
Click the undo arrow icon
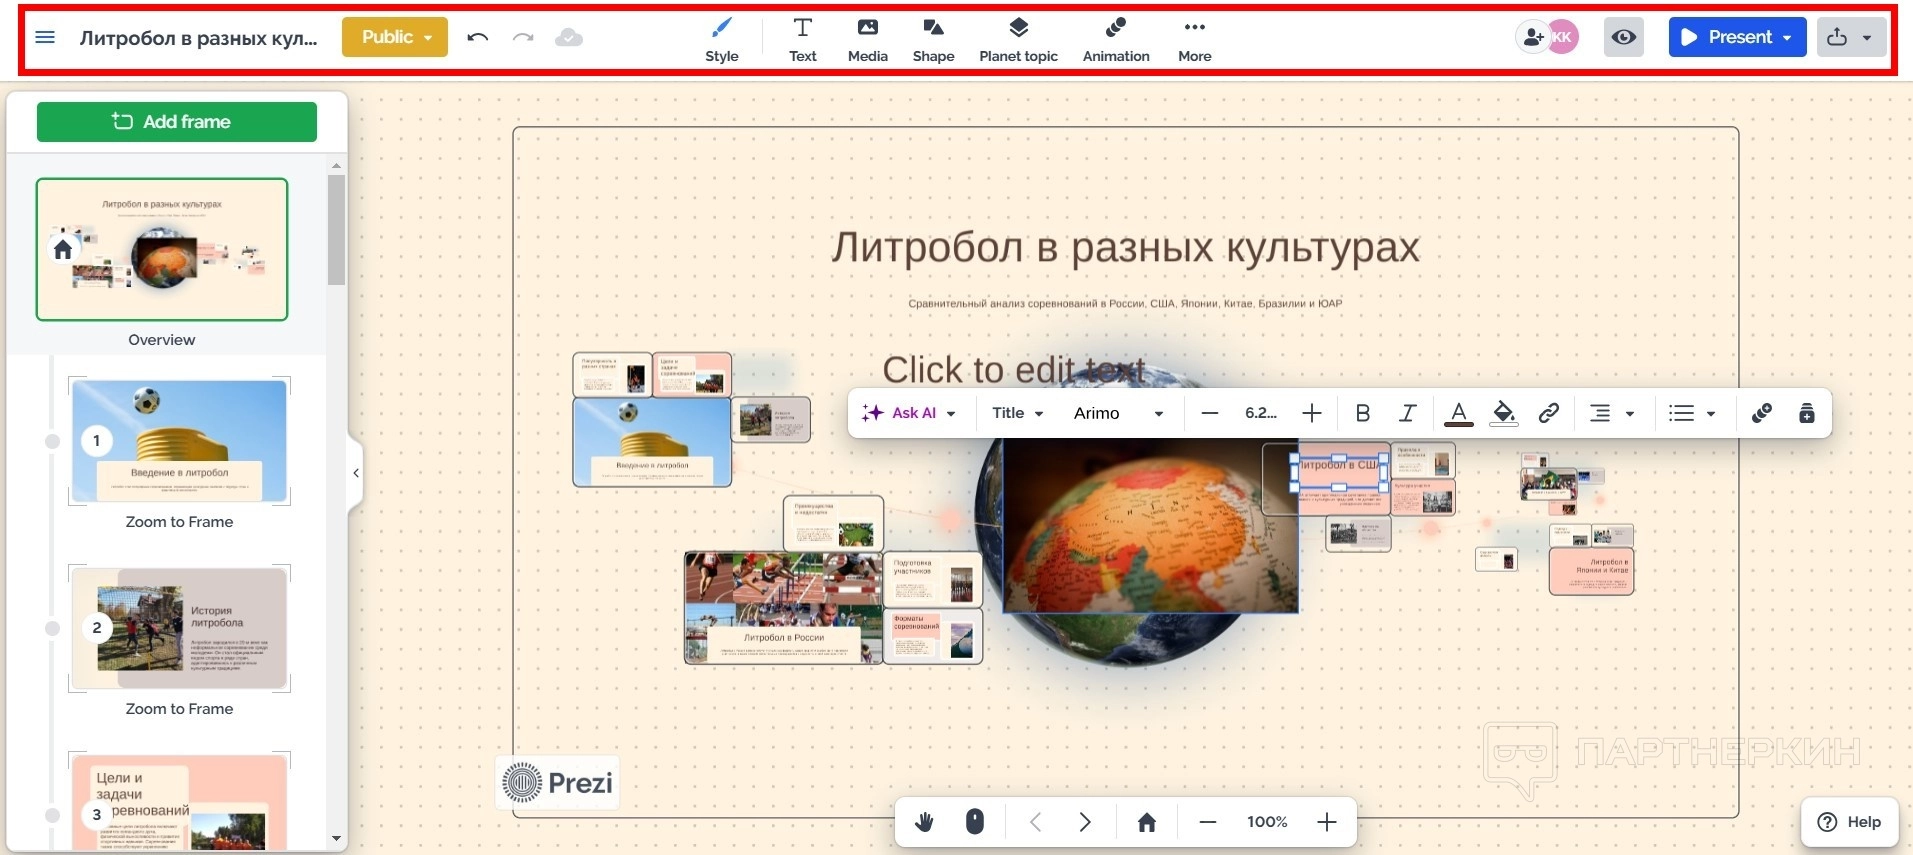(x=477, y=38)
